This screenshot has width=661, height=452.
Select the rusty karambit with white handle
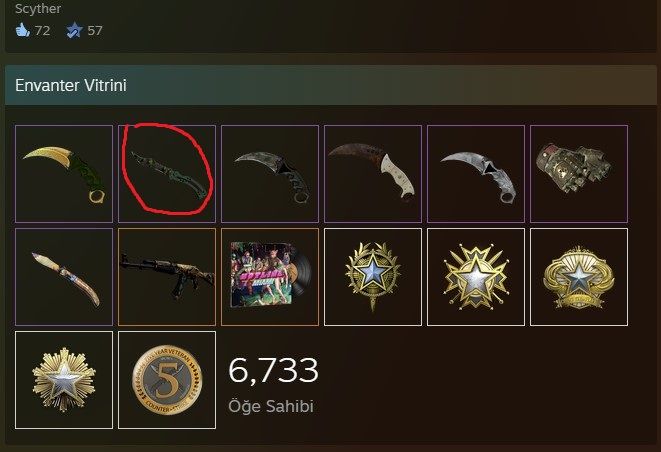[x=373, y=174]
